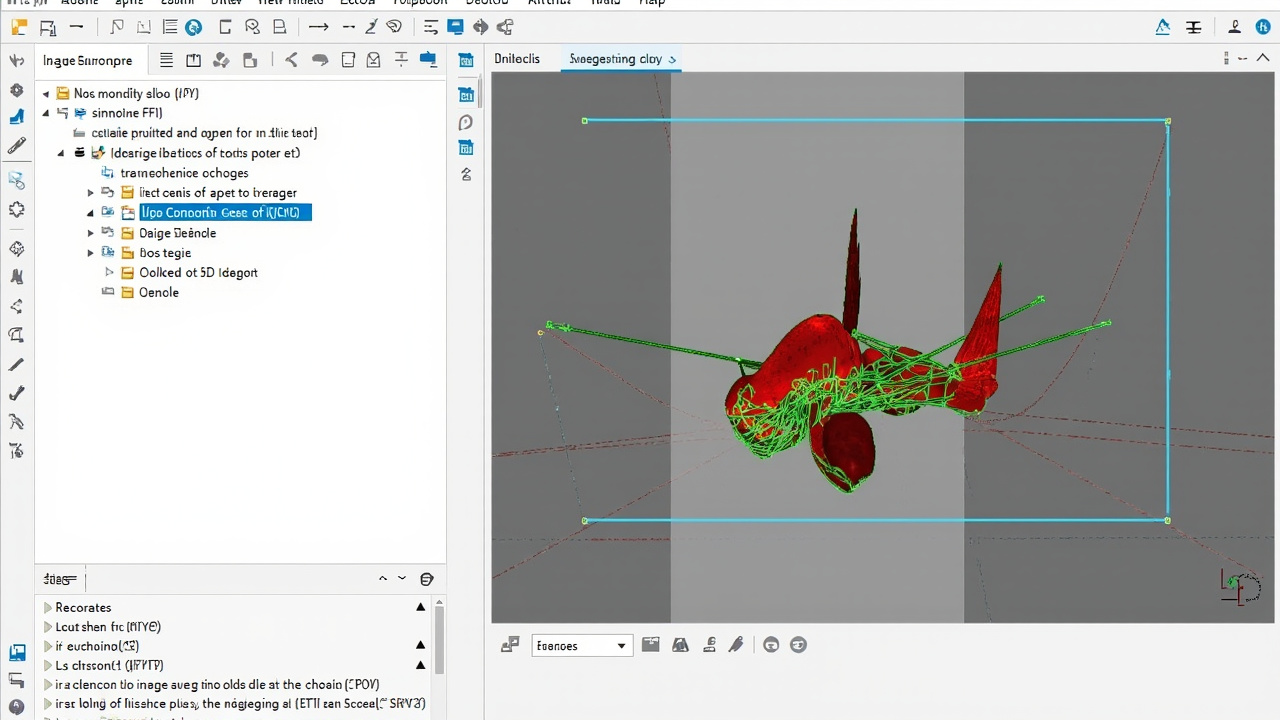Click the axis orientation gizmo in viewport corner
Viewport: 1280px width, 720px height.
[x=1240, y=586]
